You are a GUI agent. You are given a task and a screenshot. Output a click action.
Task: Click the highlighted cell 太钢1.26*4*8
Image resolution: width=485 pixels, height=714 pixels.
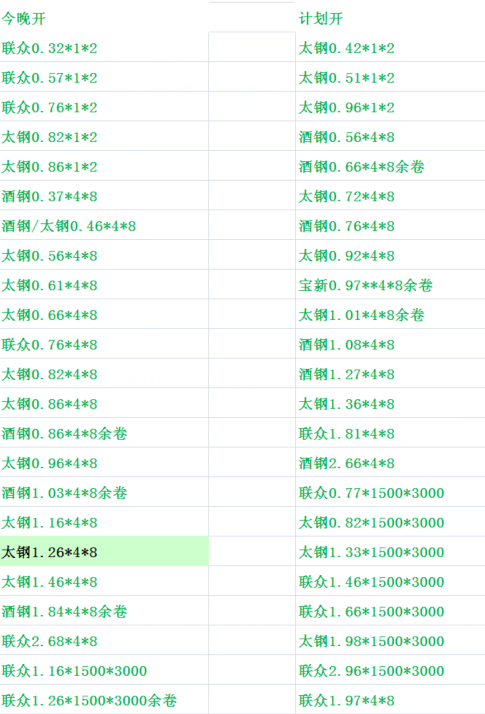104,551
